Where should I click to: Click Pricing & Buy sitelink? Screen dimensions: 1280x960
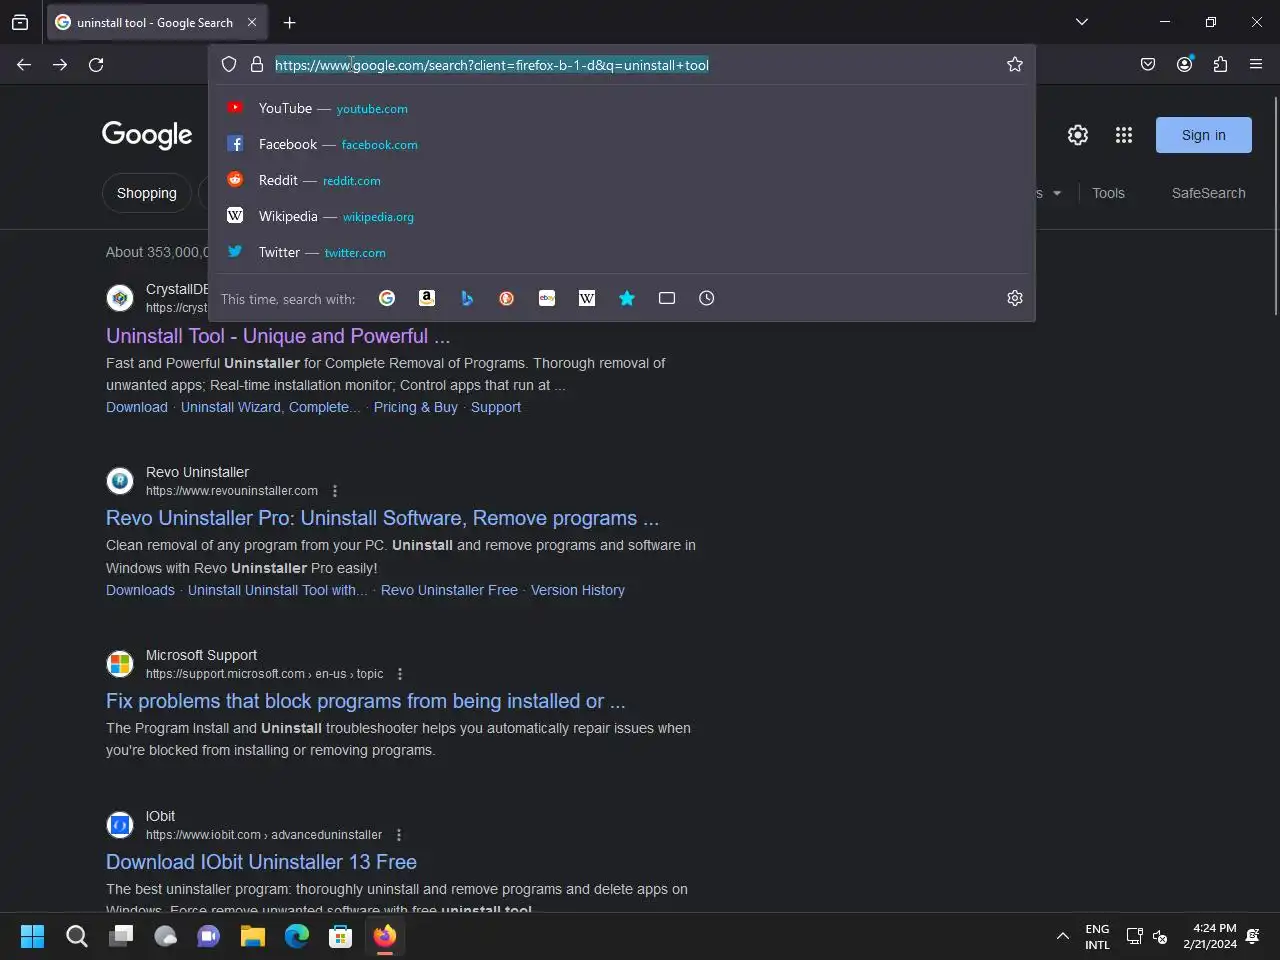(415, 407)
